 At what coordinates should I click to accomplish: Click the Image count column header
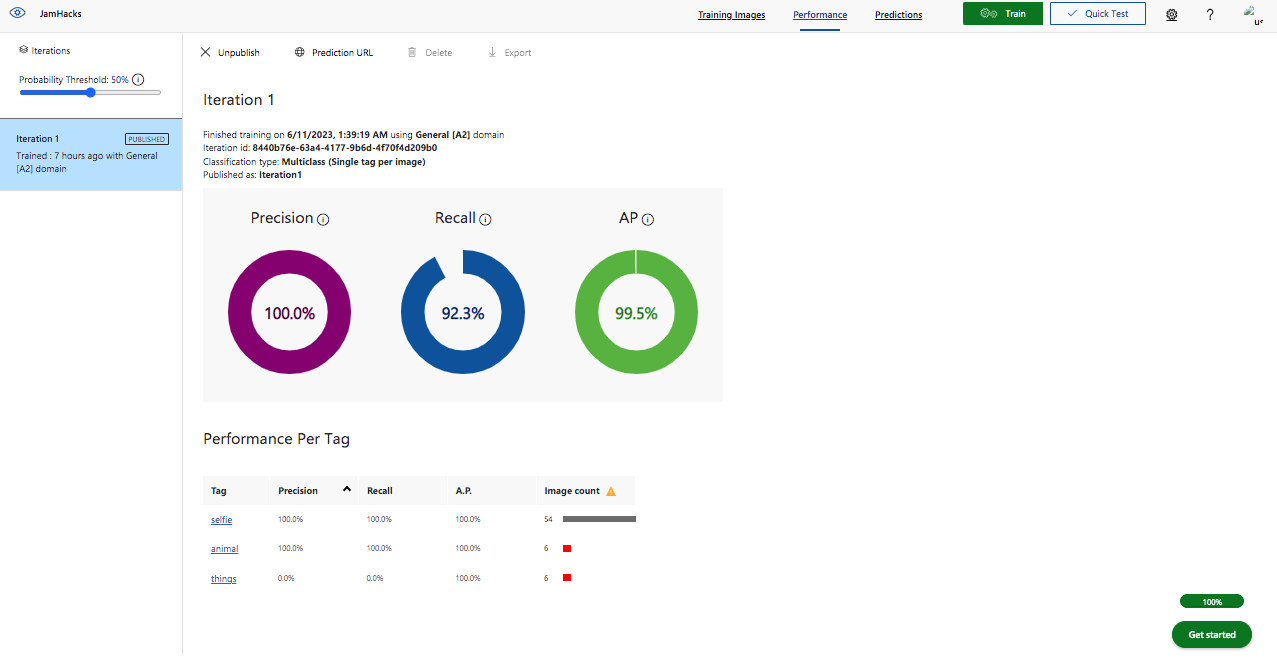(586, 490)
